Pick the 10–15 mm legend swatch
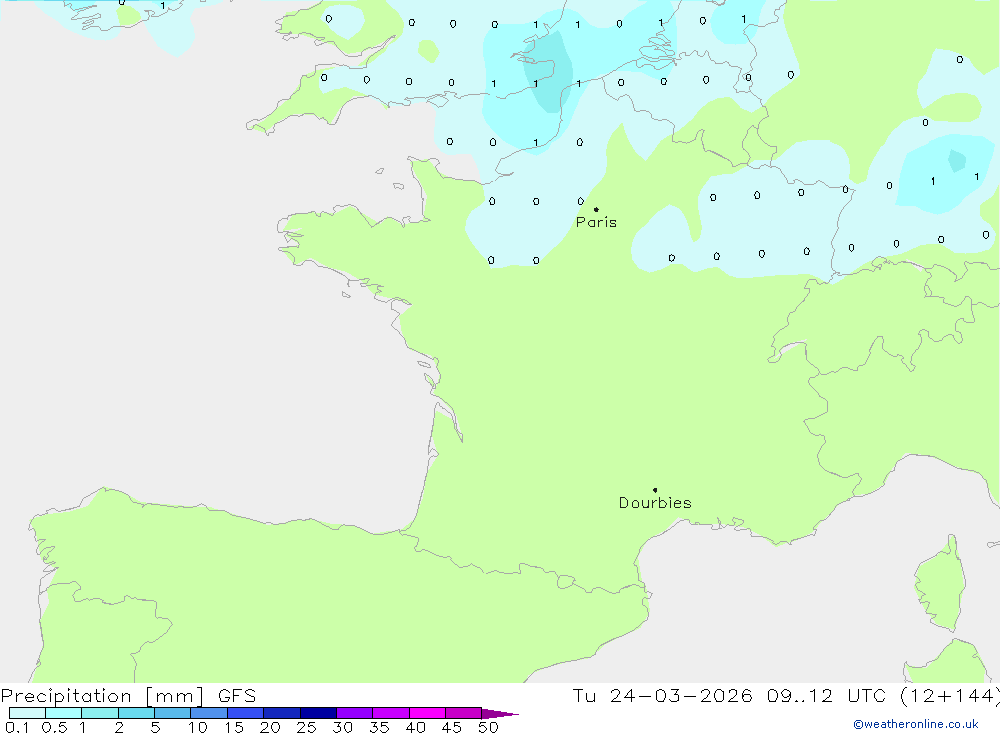Image resolution: width=1000 pixels, height=733 pixels. 209,713
